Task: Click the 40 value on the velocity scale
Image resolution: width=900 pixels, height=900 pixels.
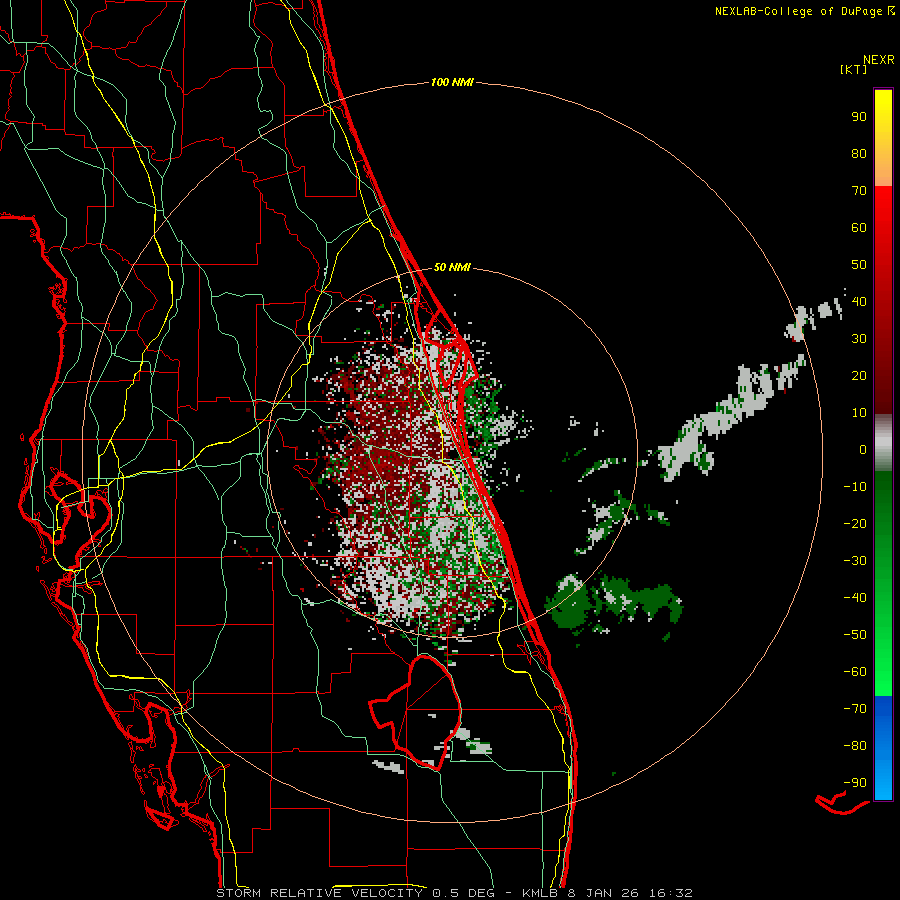Action: (x=859, y=302)
